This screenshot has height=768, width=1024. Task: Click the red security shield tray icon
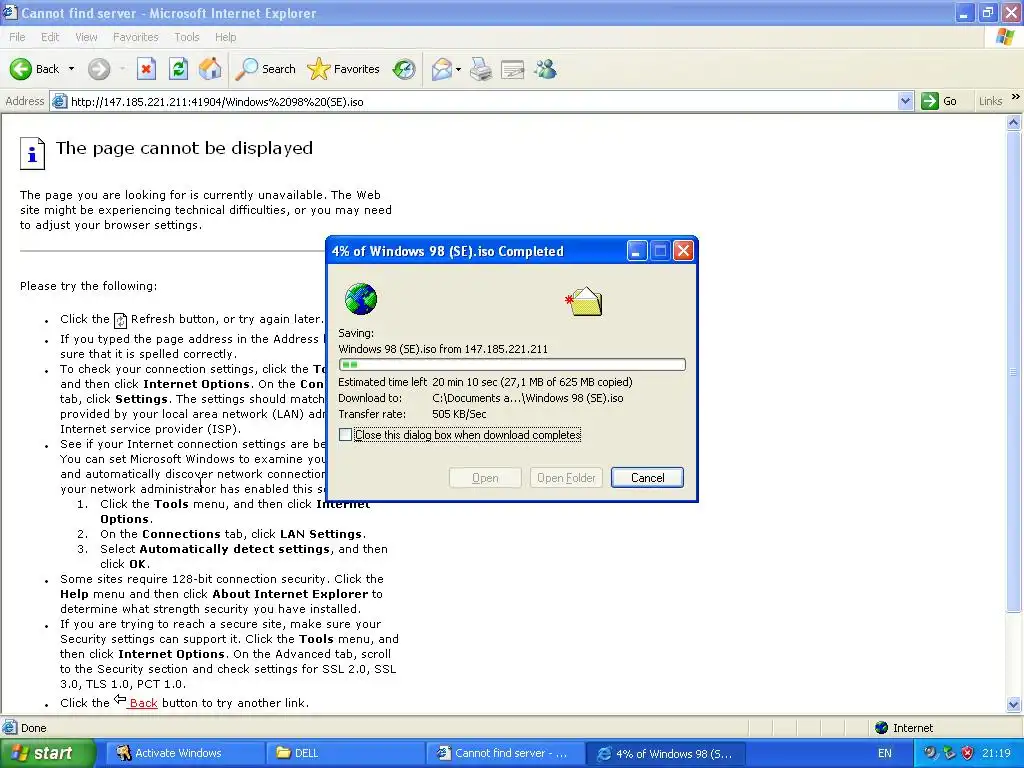[x=967, y=753]
